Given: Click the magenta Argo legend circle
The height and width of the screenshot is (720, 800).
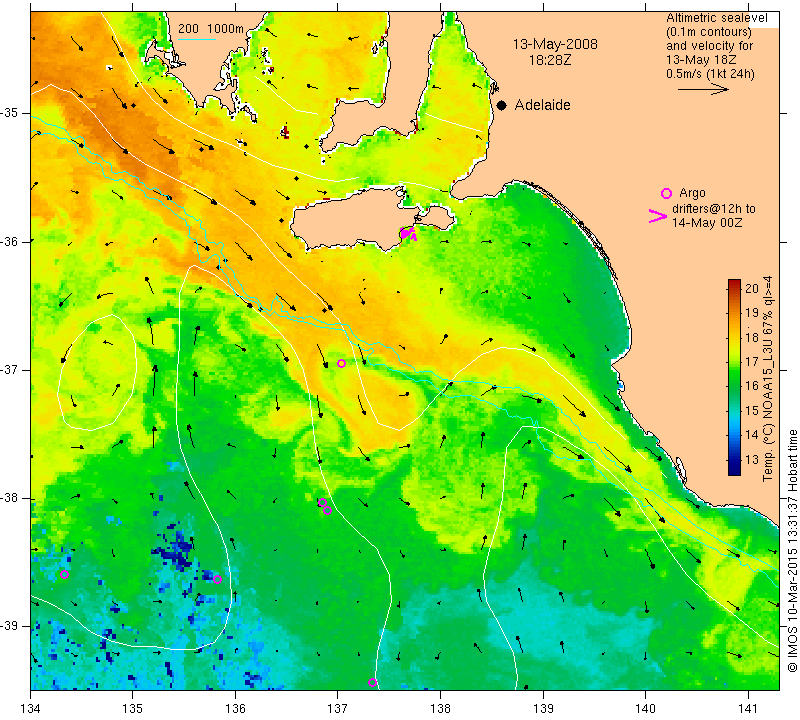Looking at the screenshot, I should click(x=666, y=193).
